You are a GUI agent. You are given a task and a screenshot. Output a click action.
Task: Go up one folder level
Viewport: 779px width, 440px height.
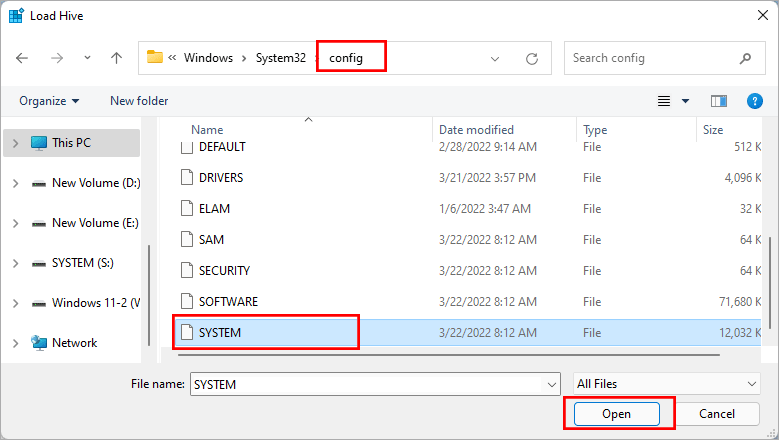[x=116, y=58]
